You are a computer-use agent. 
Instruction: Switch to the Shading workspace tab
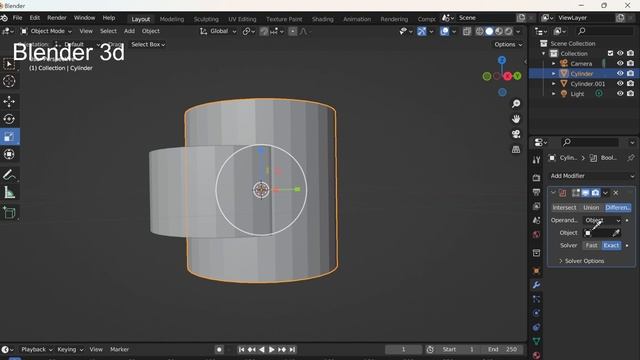322,19
